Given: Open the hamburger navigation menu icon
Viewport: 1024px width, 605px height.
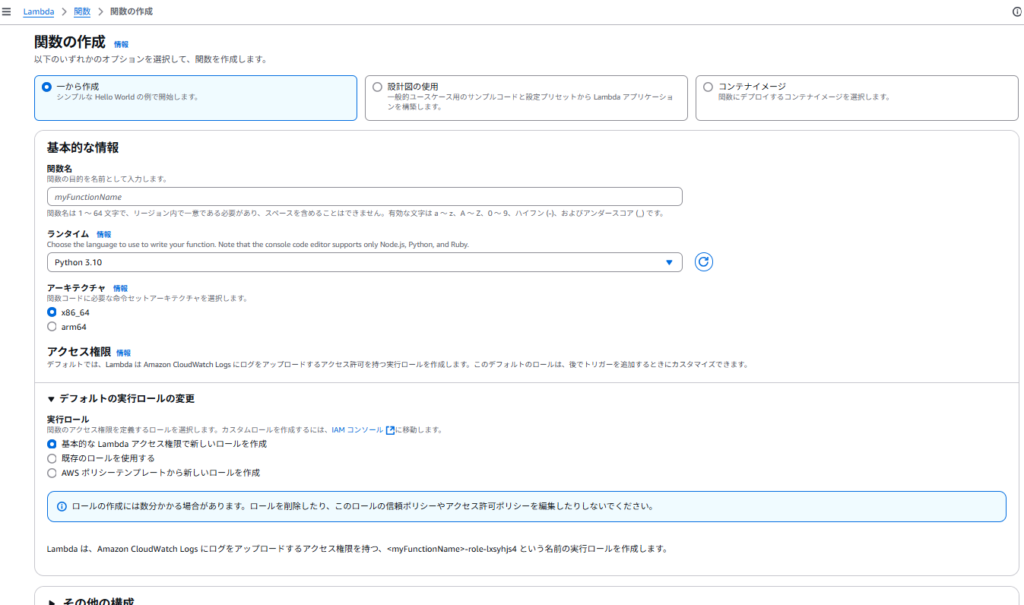Looking at the screenshot, I should pyautogui.click(x=7, y=11).
